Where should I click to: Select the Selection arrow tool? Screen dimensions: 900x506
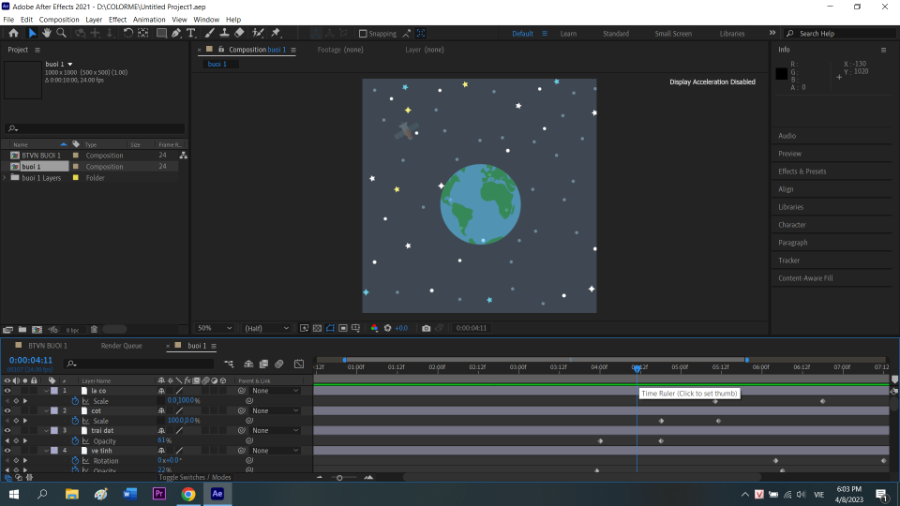coord(32,33)
